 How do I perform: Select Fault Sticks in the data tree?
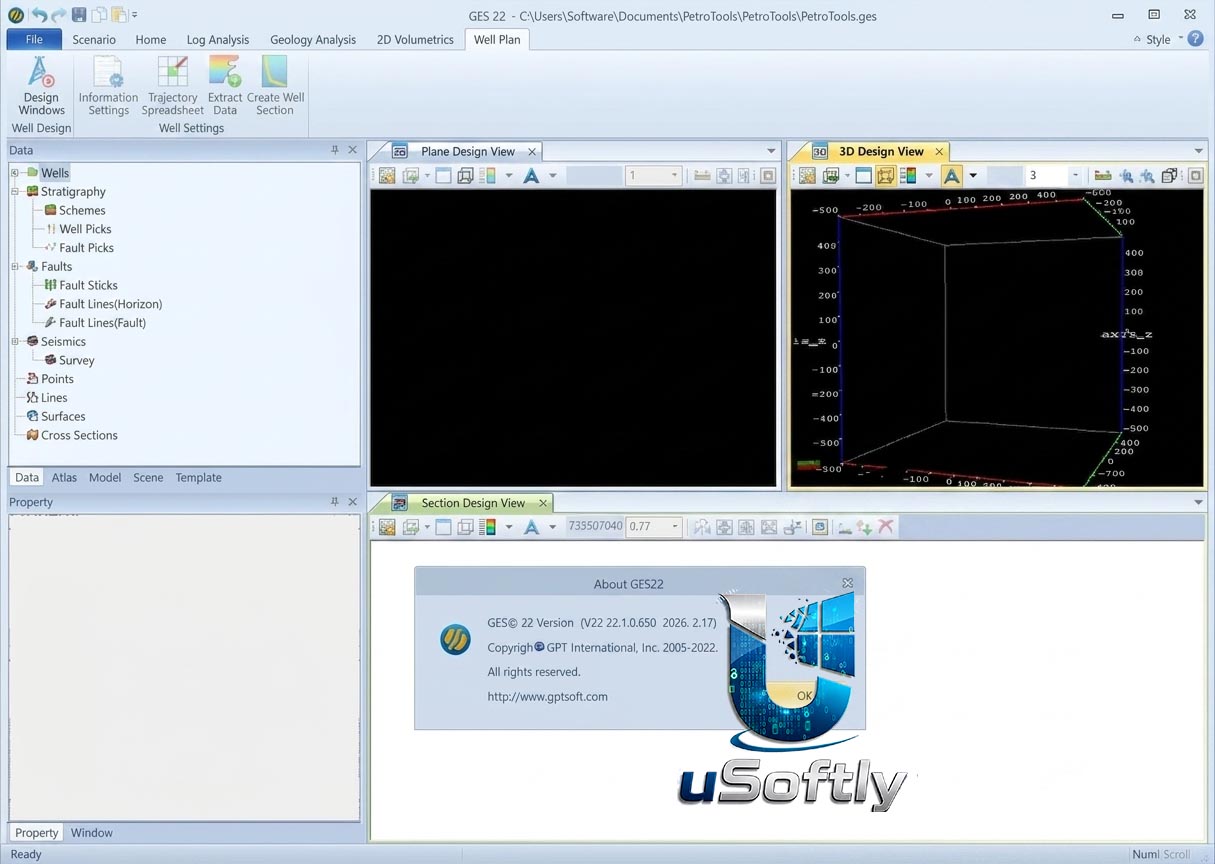click(88, 285)
